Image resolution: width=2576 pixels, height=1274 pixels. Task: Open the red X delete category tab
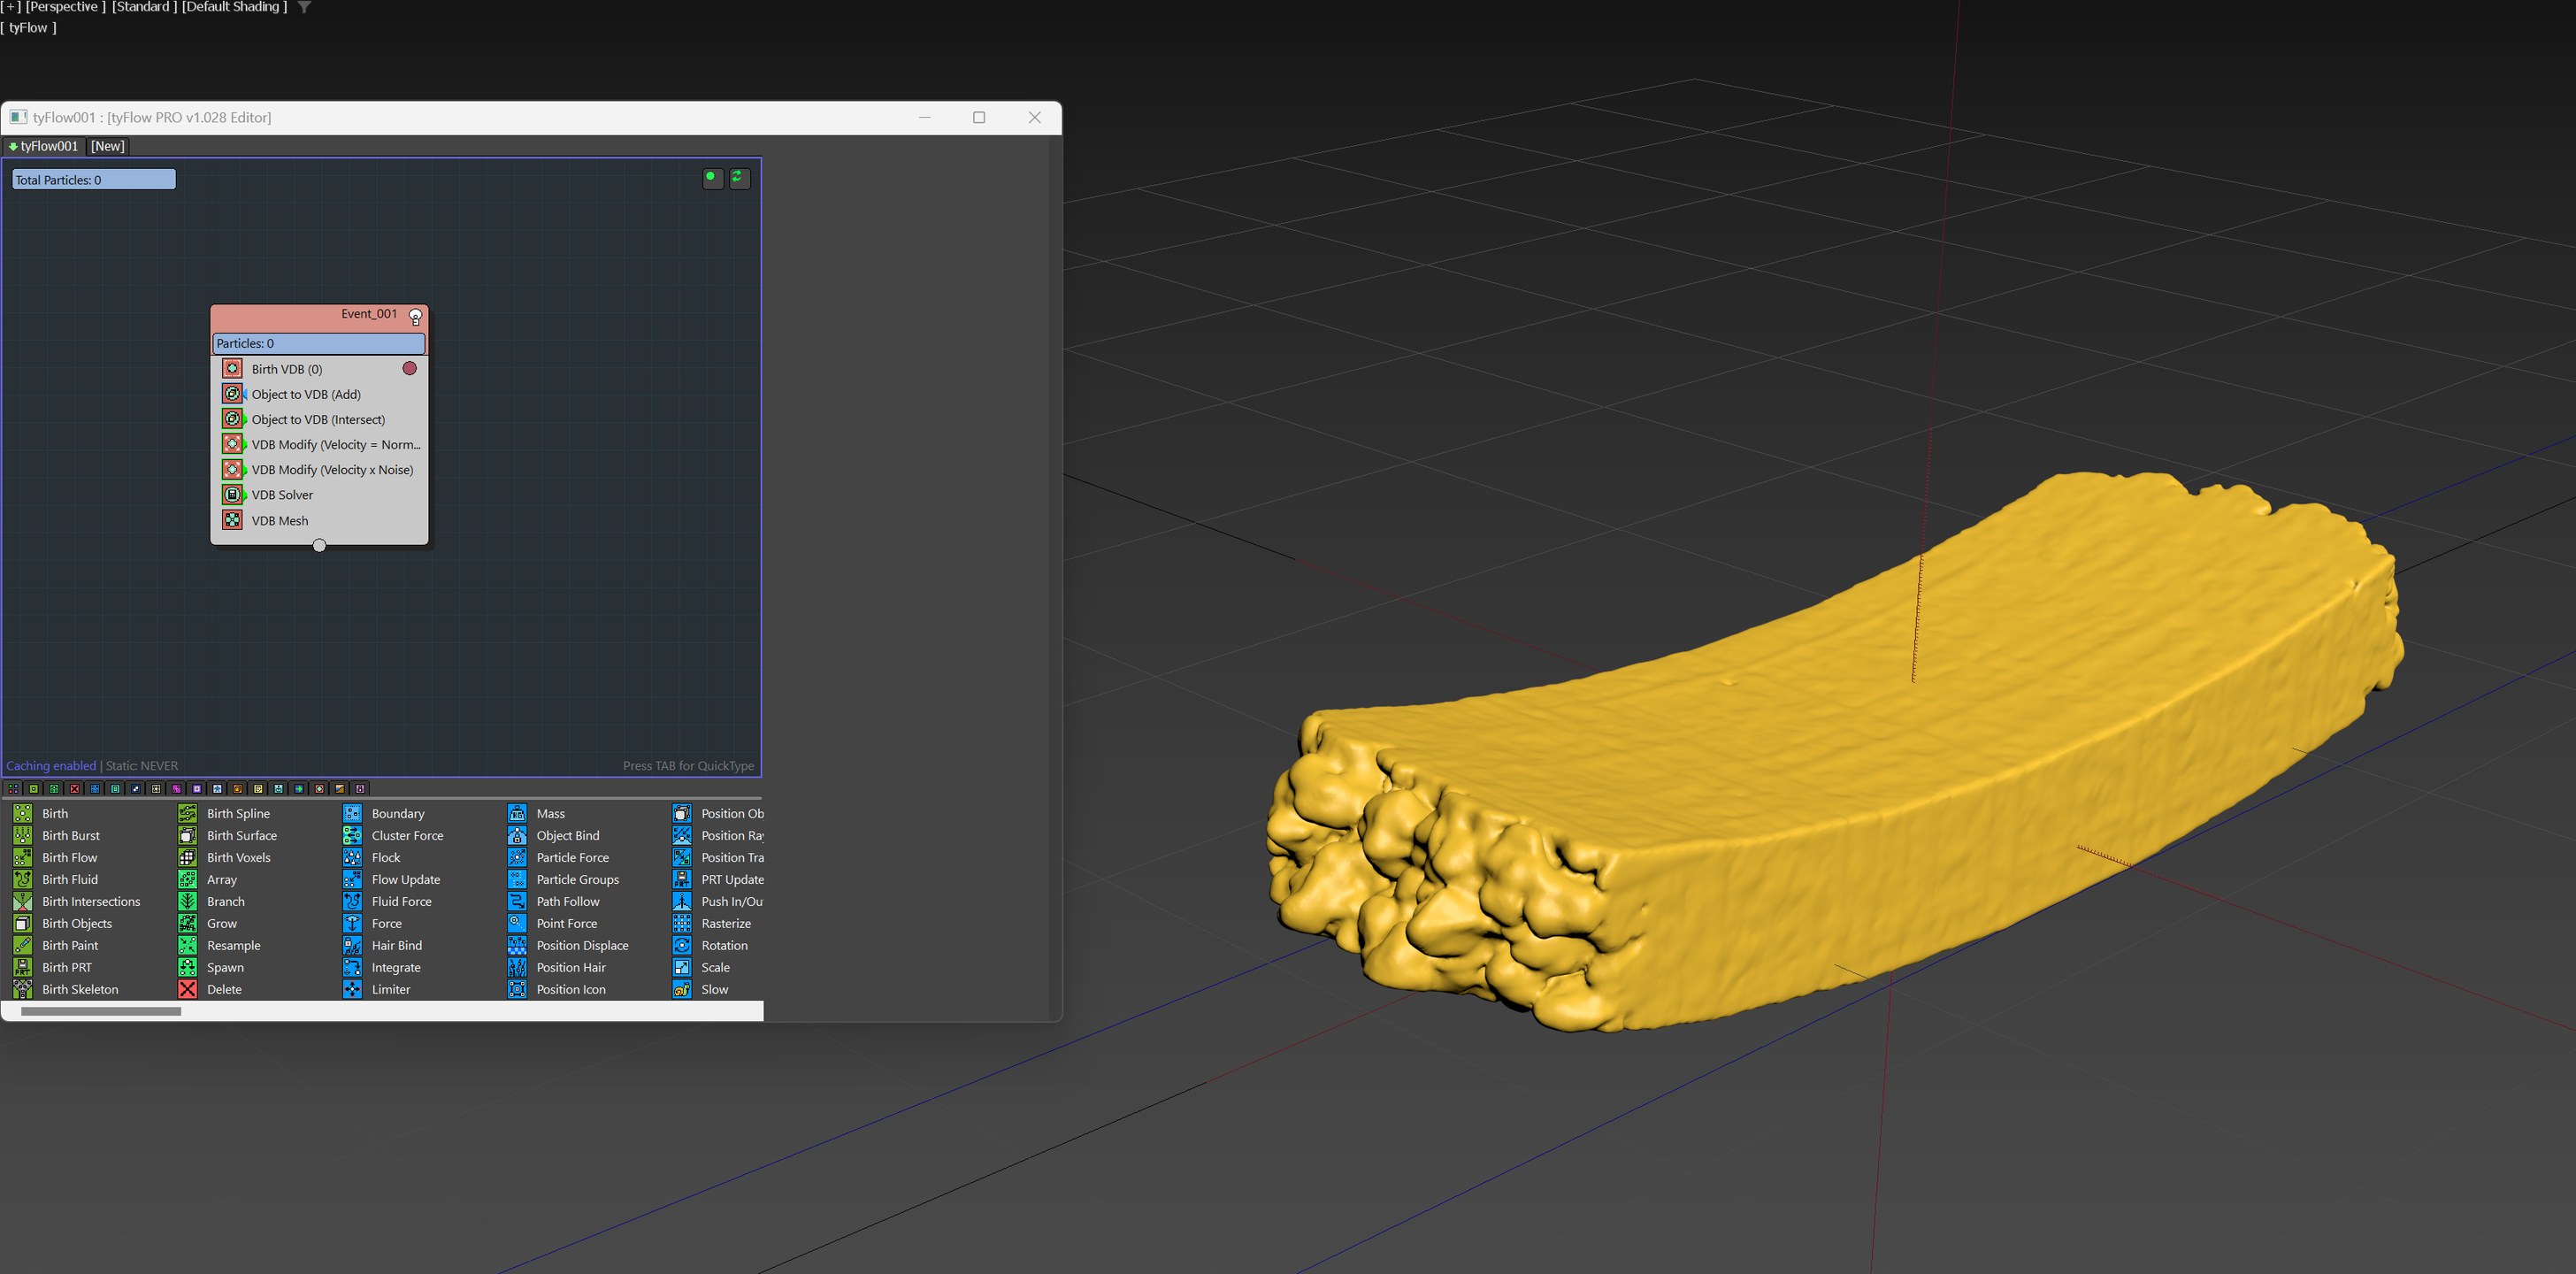[74, 789]
